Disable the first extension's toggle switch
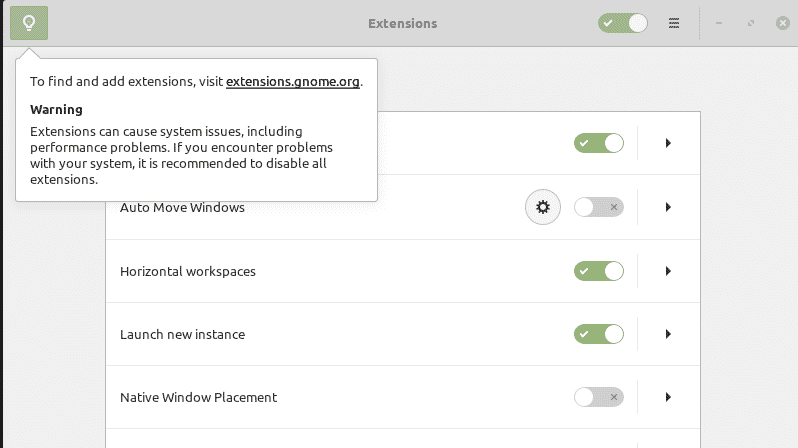Viewport: 798px width, 448px height. (x=599, y=143)
